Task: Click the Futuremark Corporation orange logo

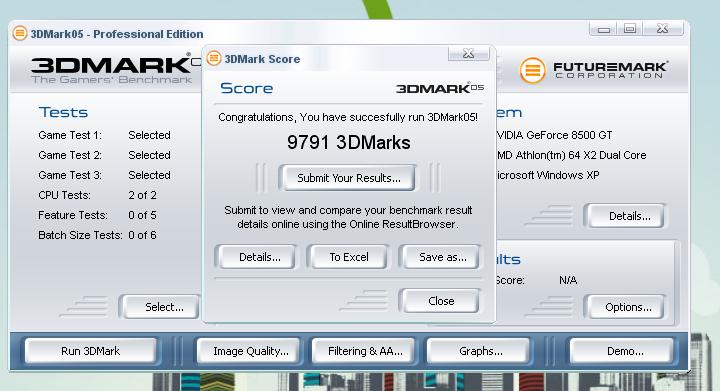Action: [x=532, y=70]
